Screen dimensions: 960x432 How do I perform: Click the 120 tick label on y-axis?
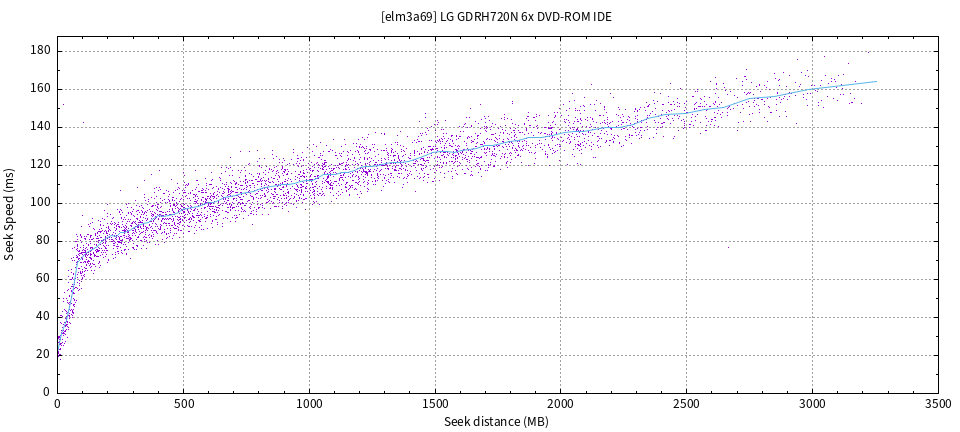tap(41, 165)
